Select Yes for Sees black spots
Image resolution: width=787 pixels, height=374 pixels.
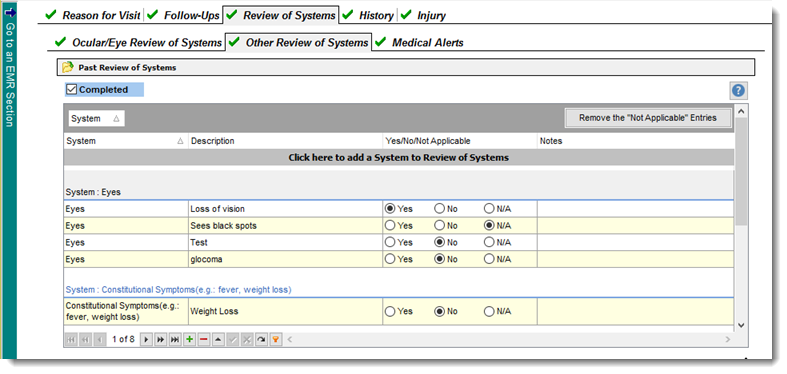tap(389, 226)
